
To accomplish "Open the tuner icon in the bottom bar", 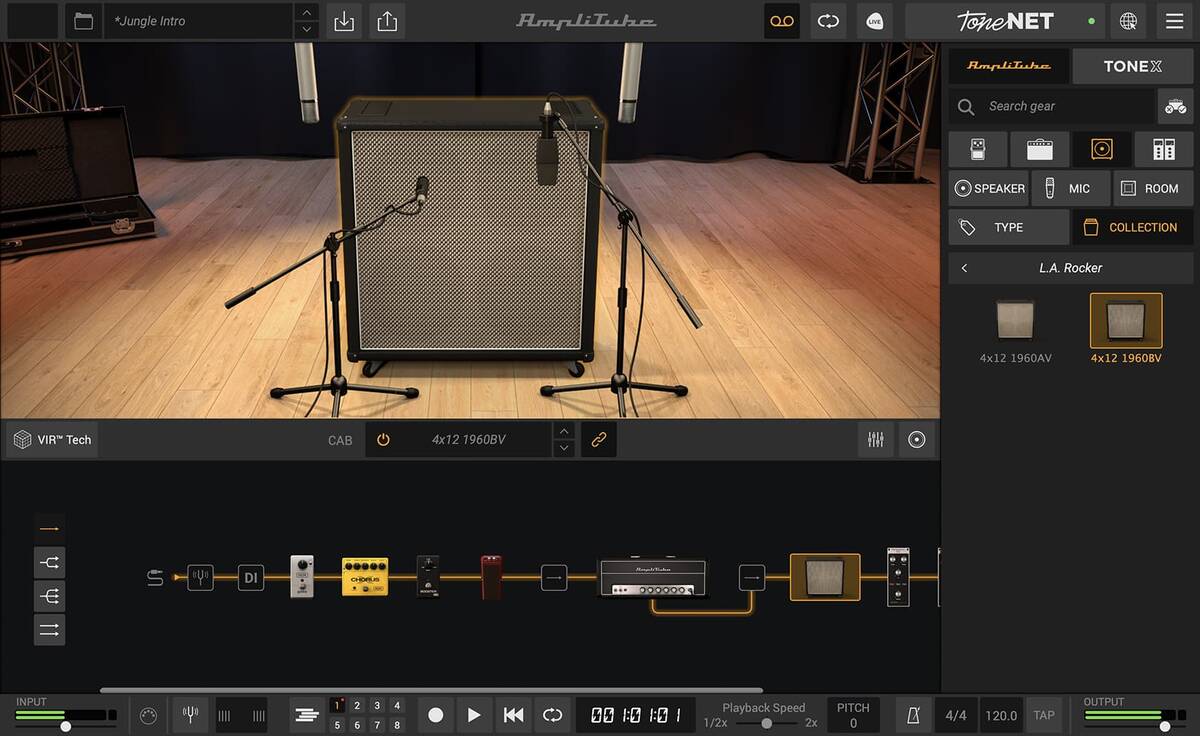I will pyautogui.click(x=190, y=715).
